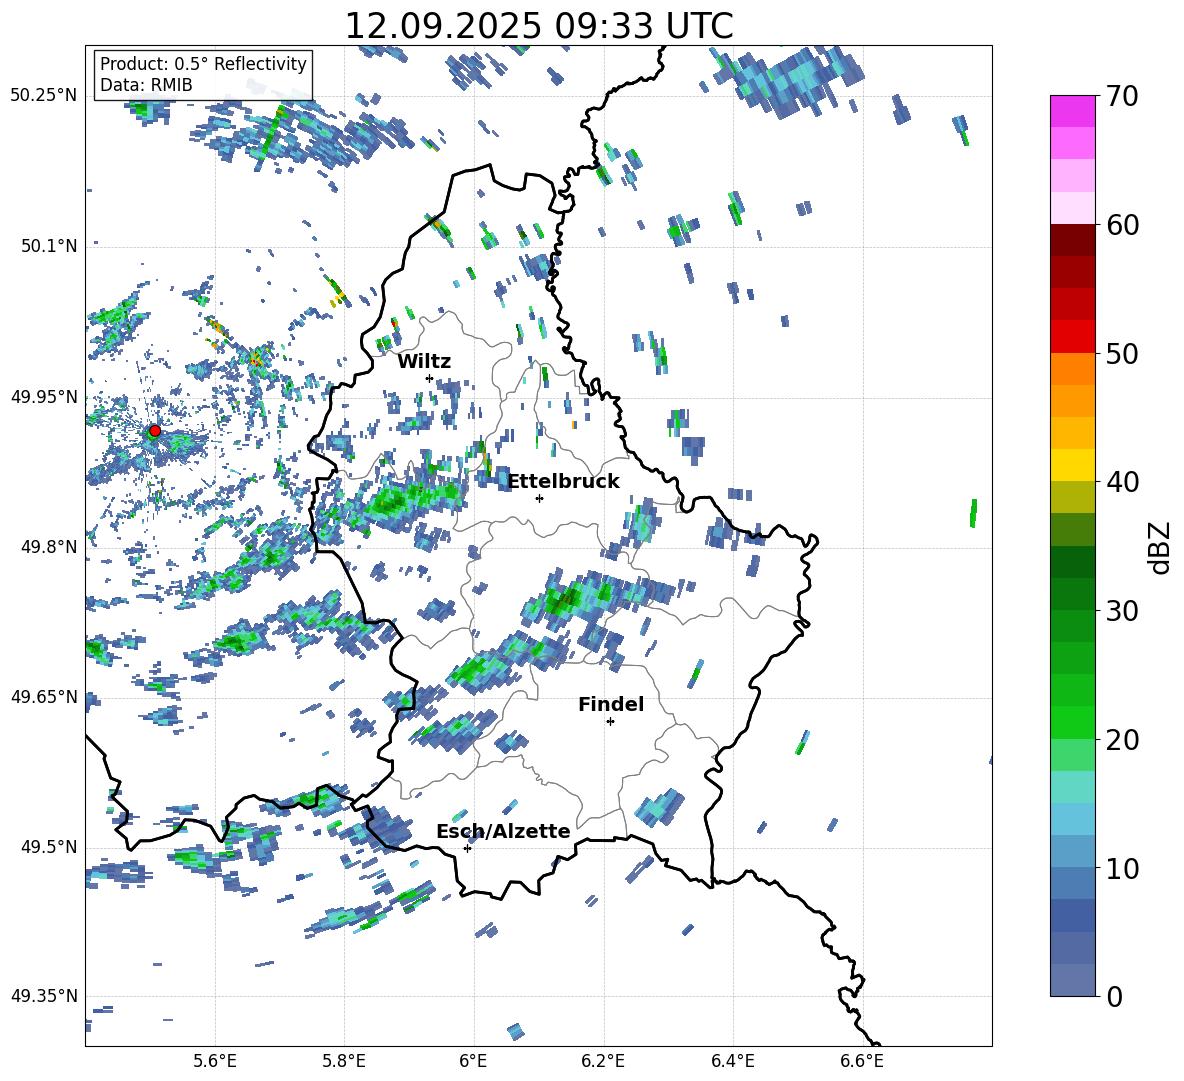This screenshot has height=1081, width=1184.
Task: Click the Wiltz city label
Action: 424,361
